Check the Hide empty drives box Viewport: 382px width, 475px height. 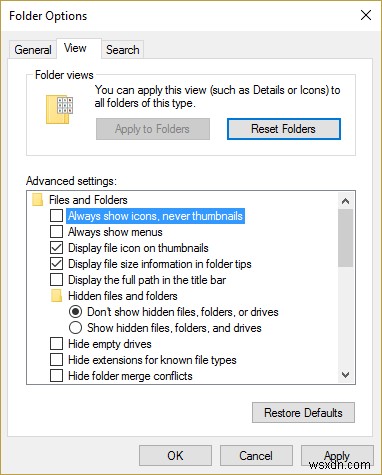[x=56, y=344]
